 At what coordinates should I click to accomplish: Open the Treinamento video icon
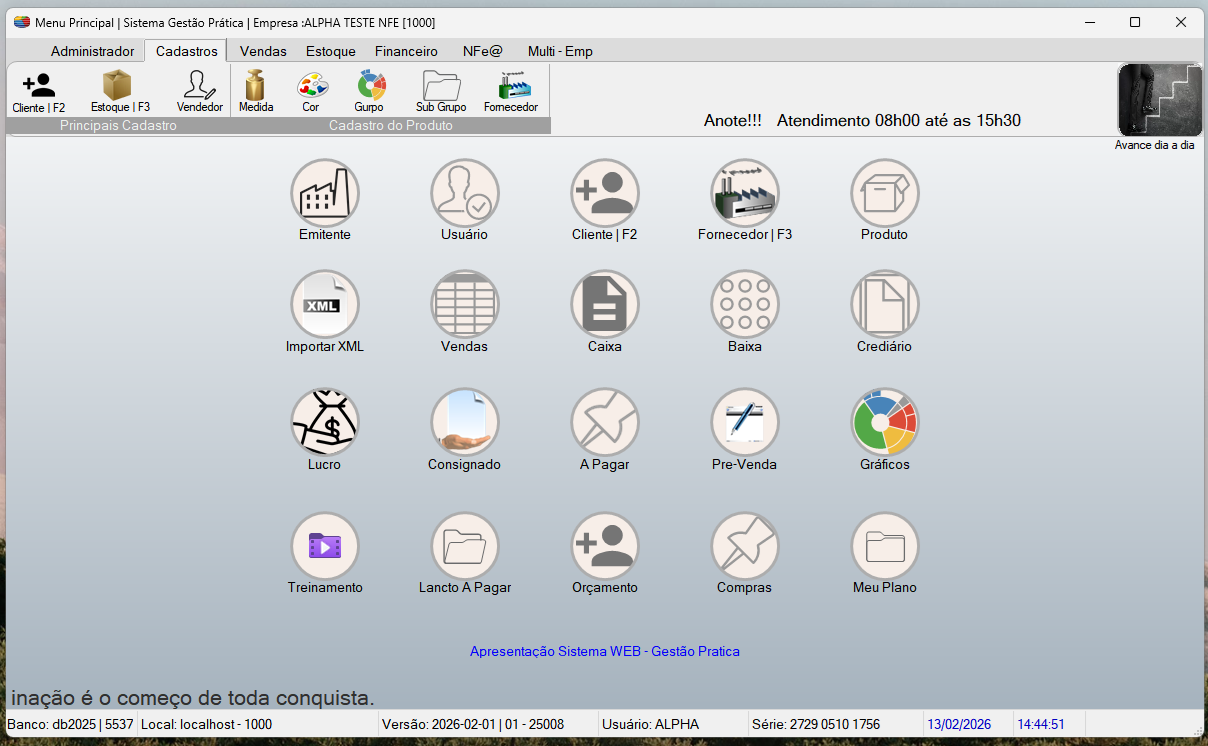pyautogui.click(x=325, y=546)
